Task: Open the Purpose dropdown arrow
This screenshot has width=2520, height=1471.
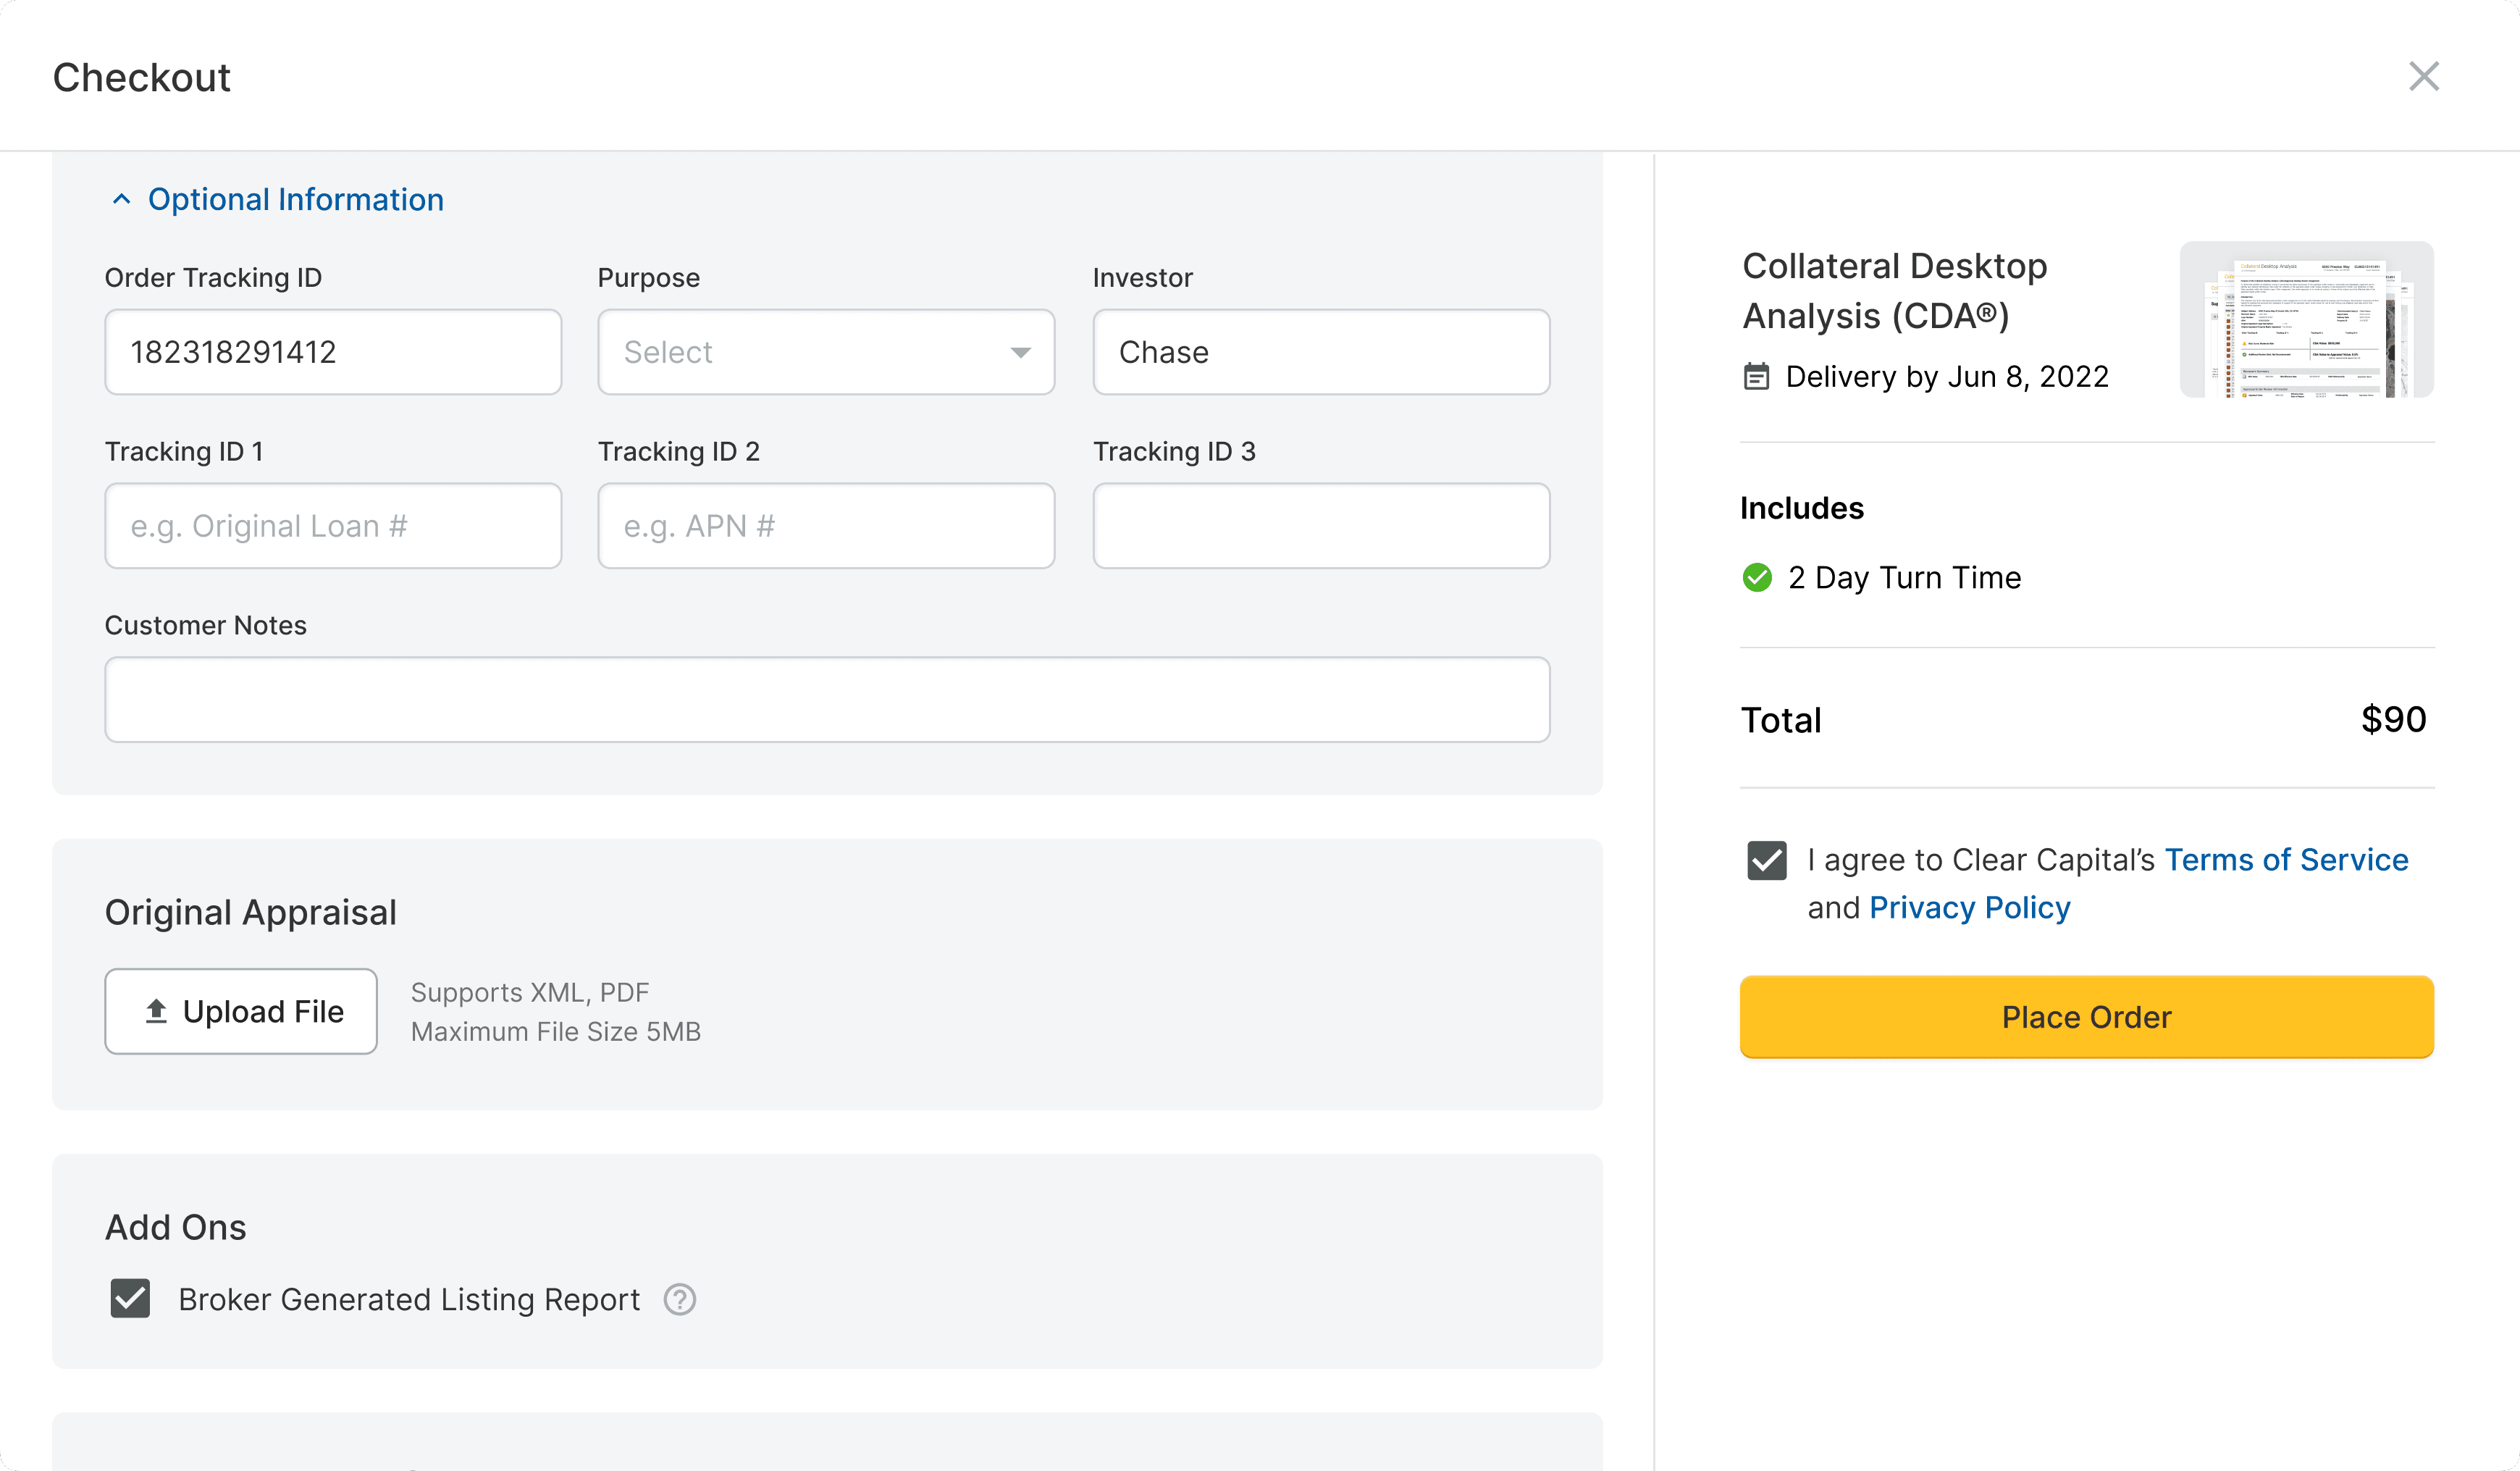Action: tap(1020, 352)
